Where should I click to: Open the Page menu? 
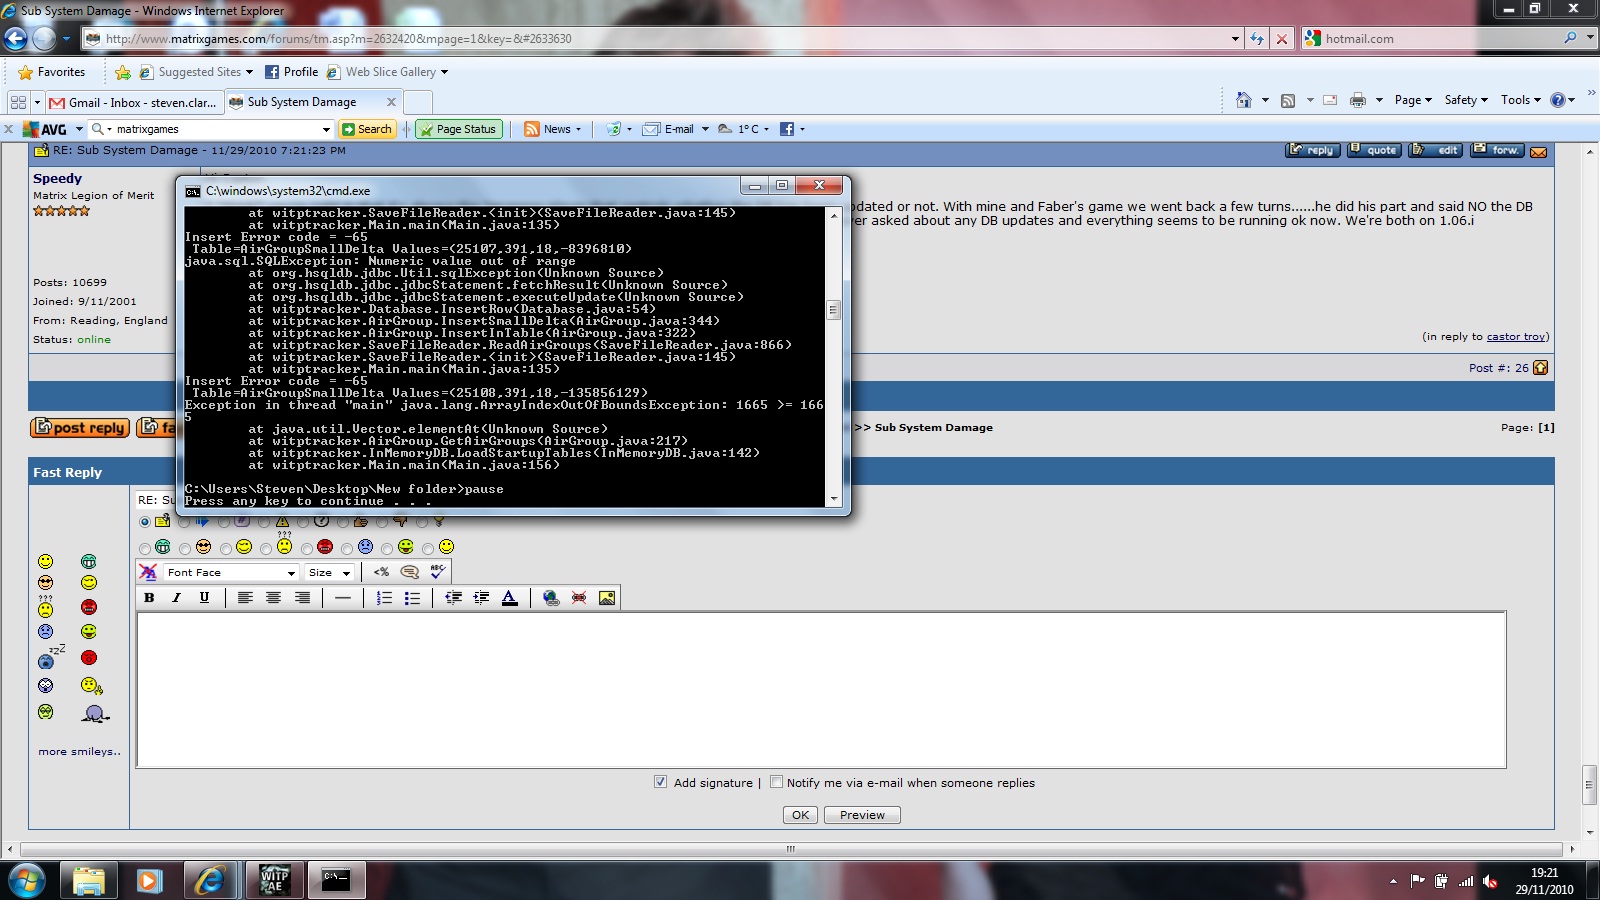tap(1413, 100)
